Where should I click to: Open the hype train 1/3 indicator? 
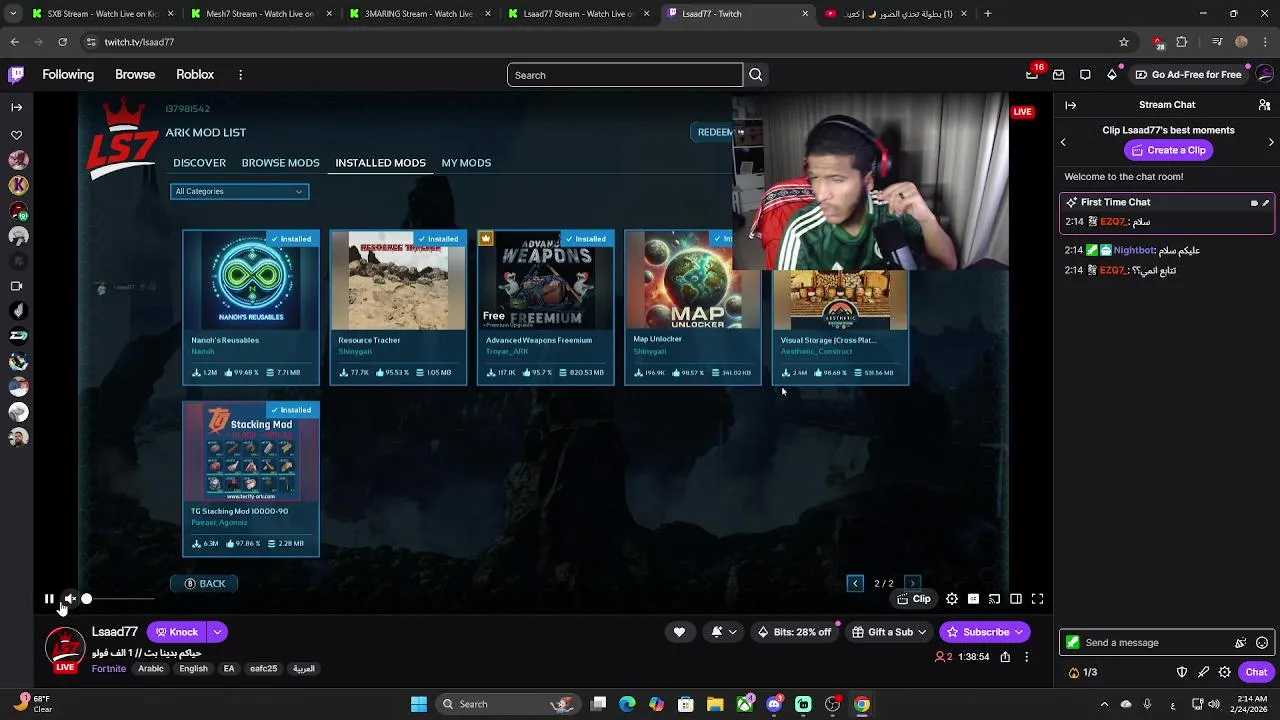[1083, 673]
